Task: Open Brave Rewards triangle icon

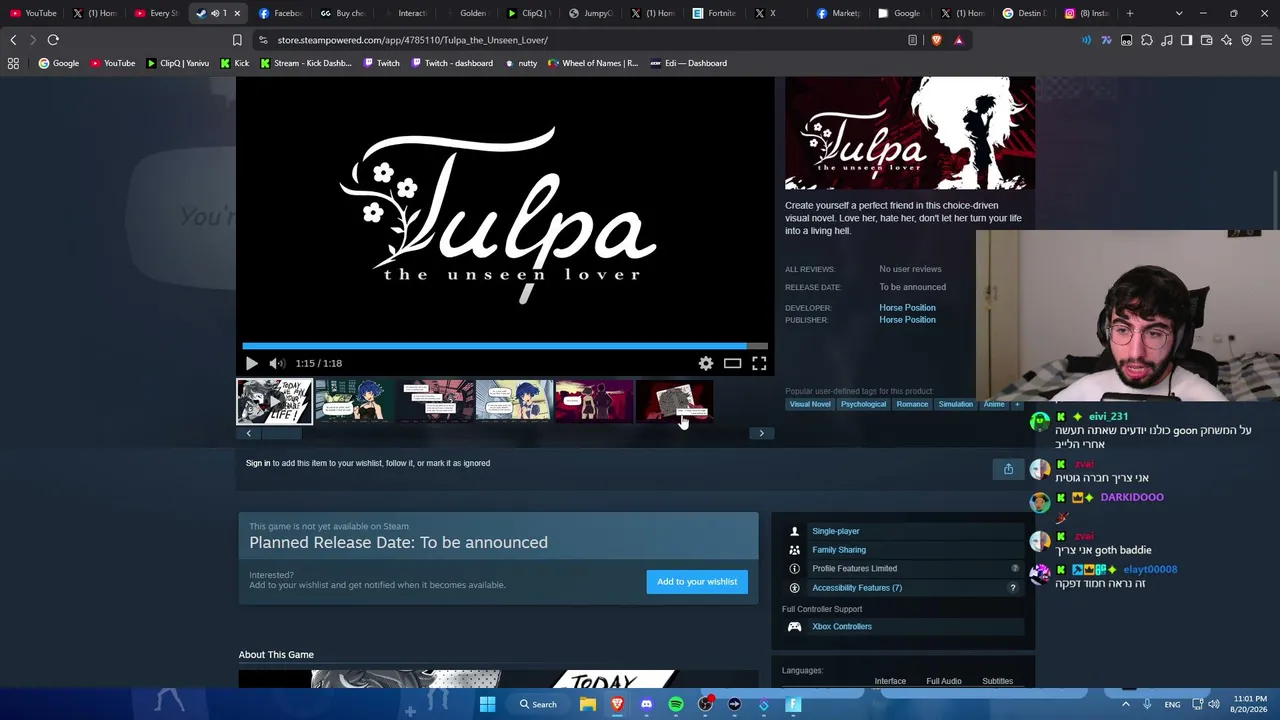Action: [958, 40]
